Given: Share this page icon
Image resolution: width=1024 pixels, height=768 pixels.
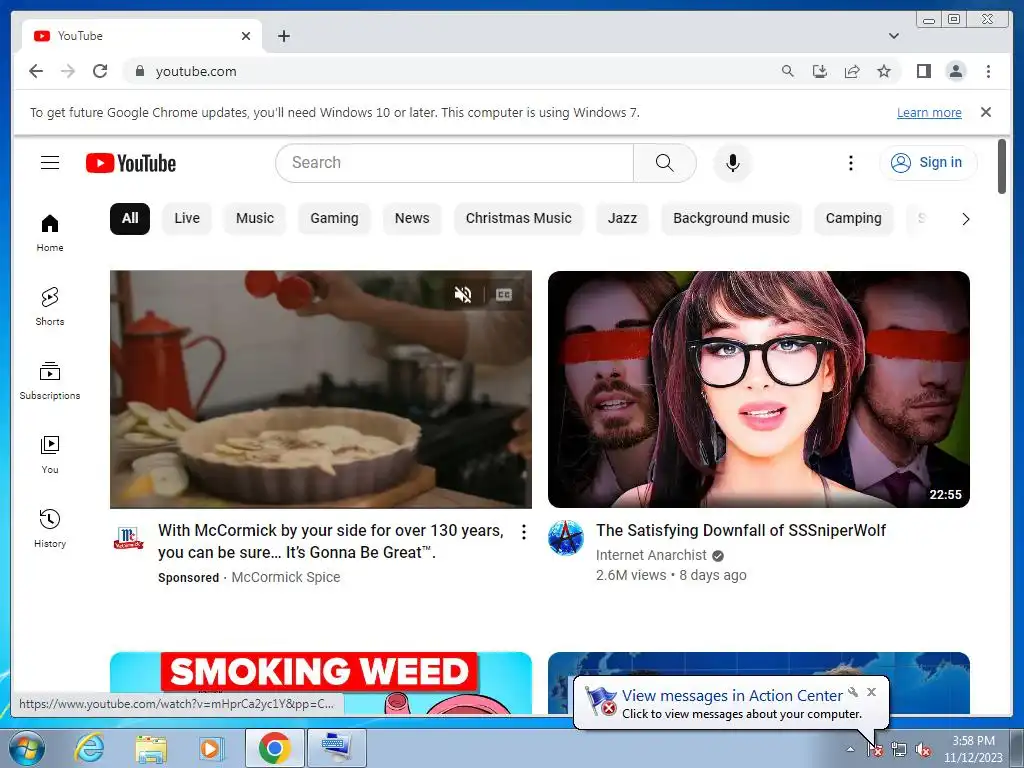Looking at the screenshot, I should pyautogui.click(x=852, y=71).
